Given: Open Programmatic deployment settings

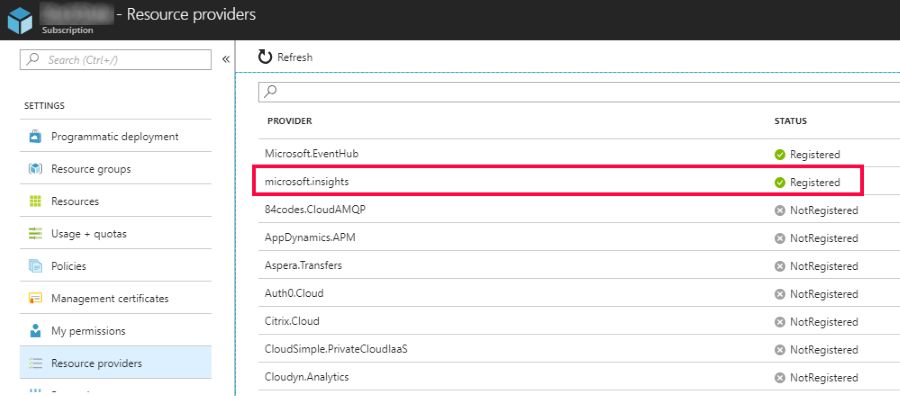Looking at the screenshot, I should click(115, 137).
